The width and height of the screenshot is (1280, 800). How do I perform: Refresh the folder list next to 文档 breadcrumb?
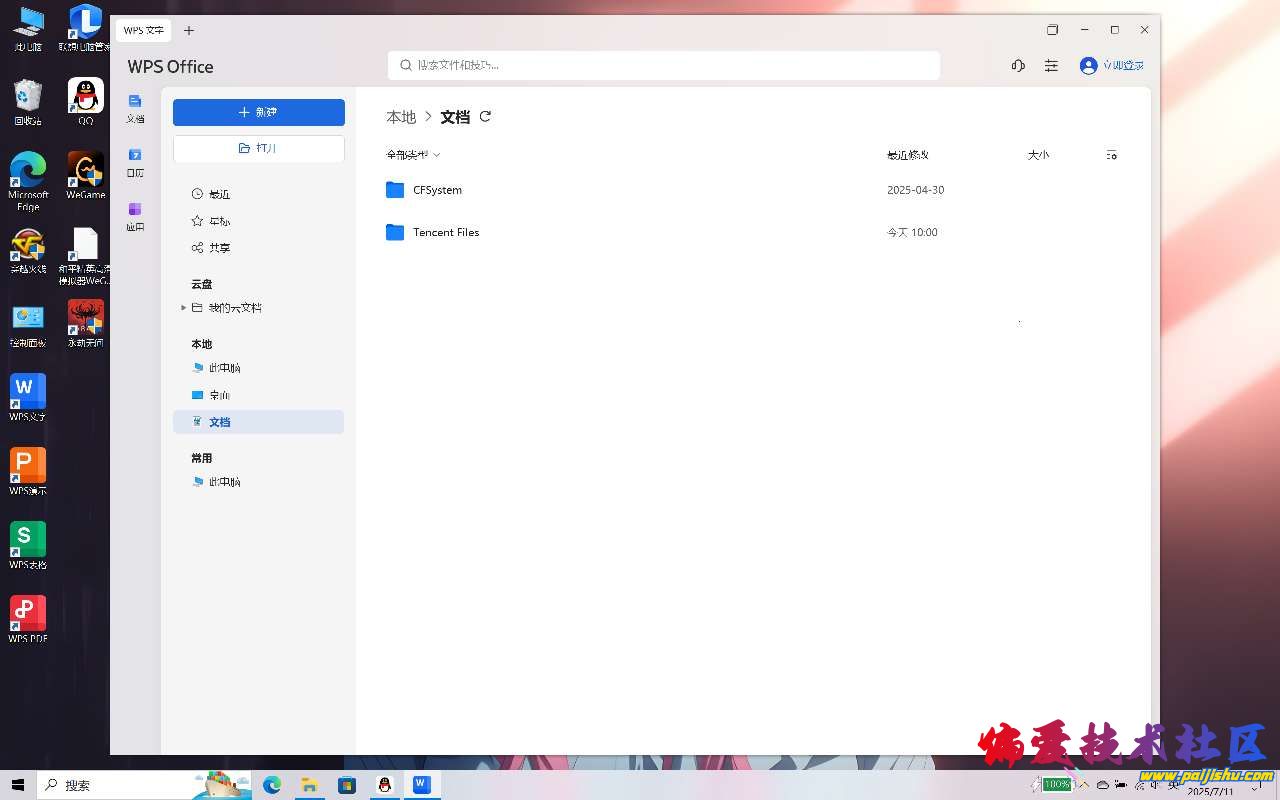pos(486,117)
